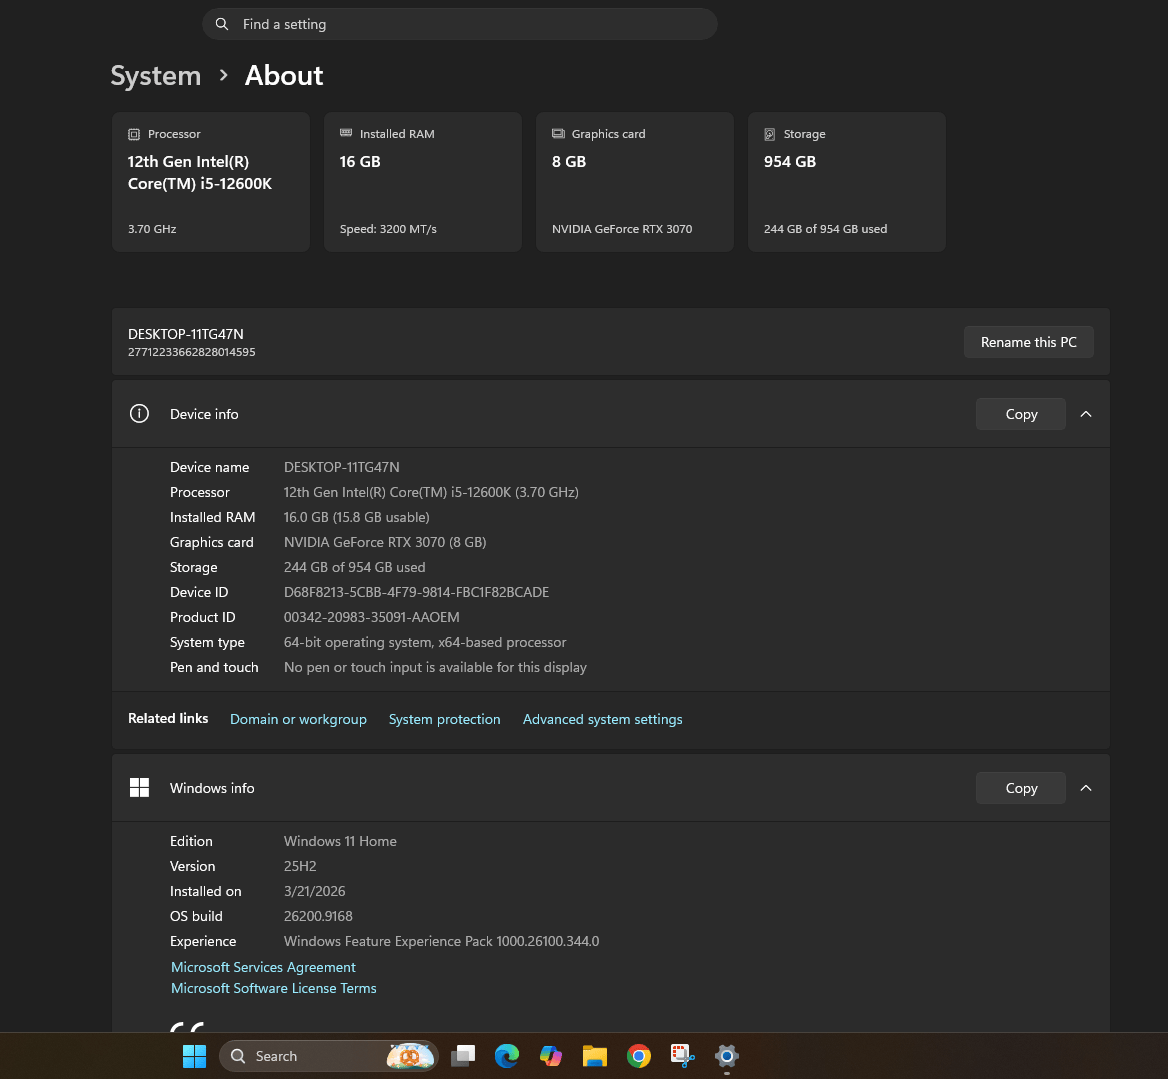Viewport: 1168px width, 1079px height.
Task: Click Rename this PC button
Action: (1029, 342)
